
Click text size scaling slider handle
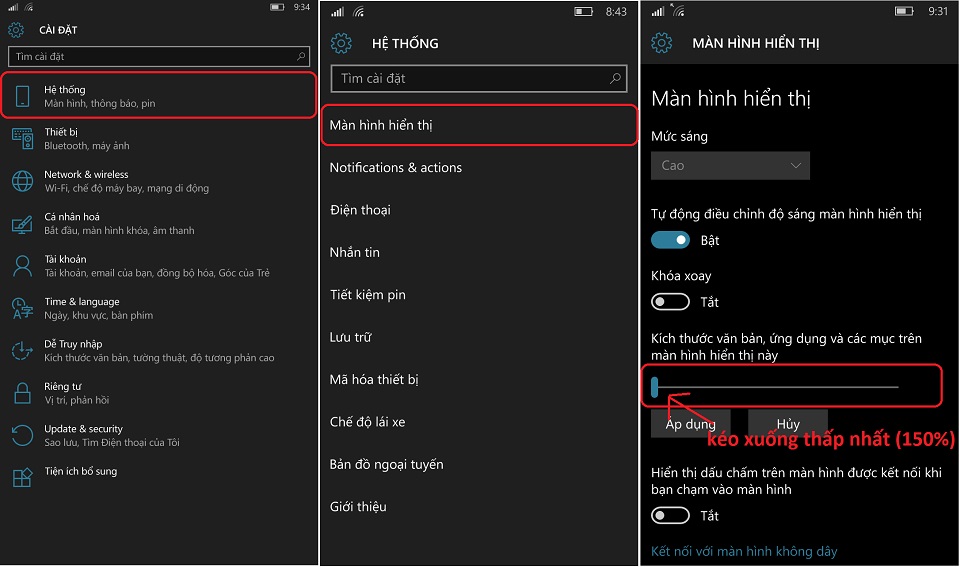pyautogui.click(x=654, y=387)
